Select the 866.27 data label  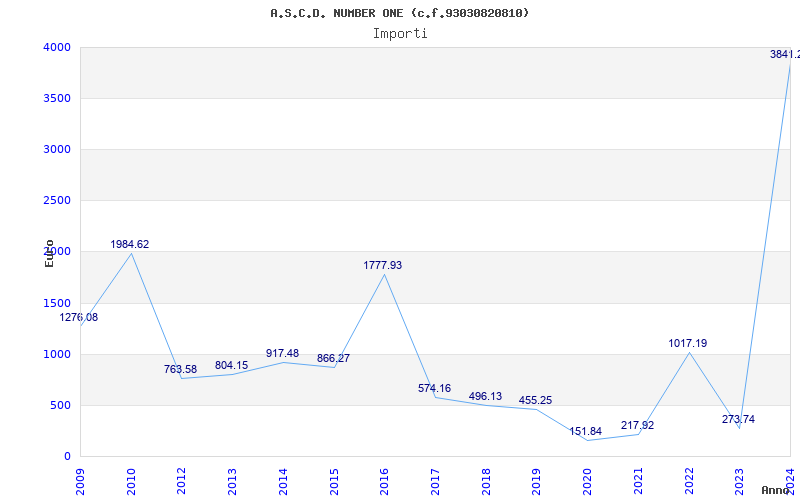coord(333,358)
